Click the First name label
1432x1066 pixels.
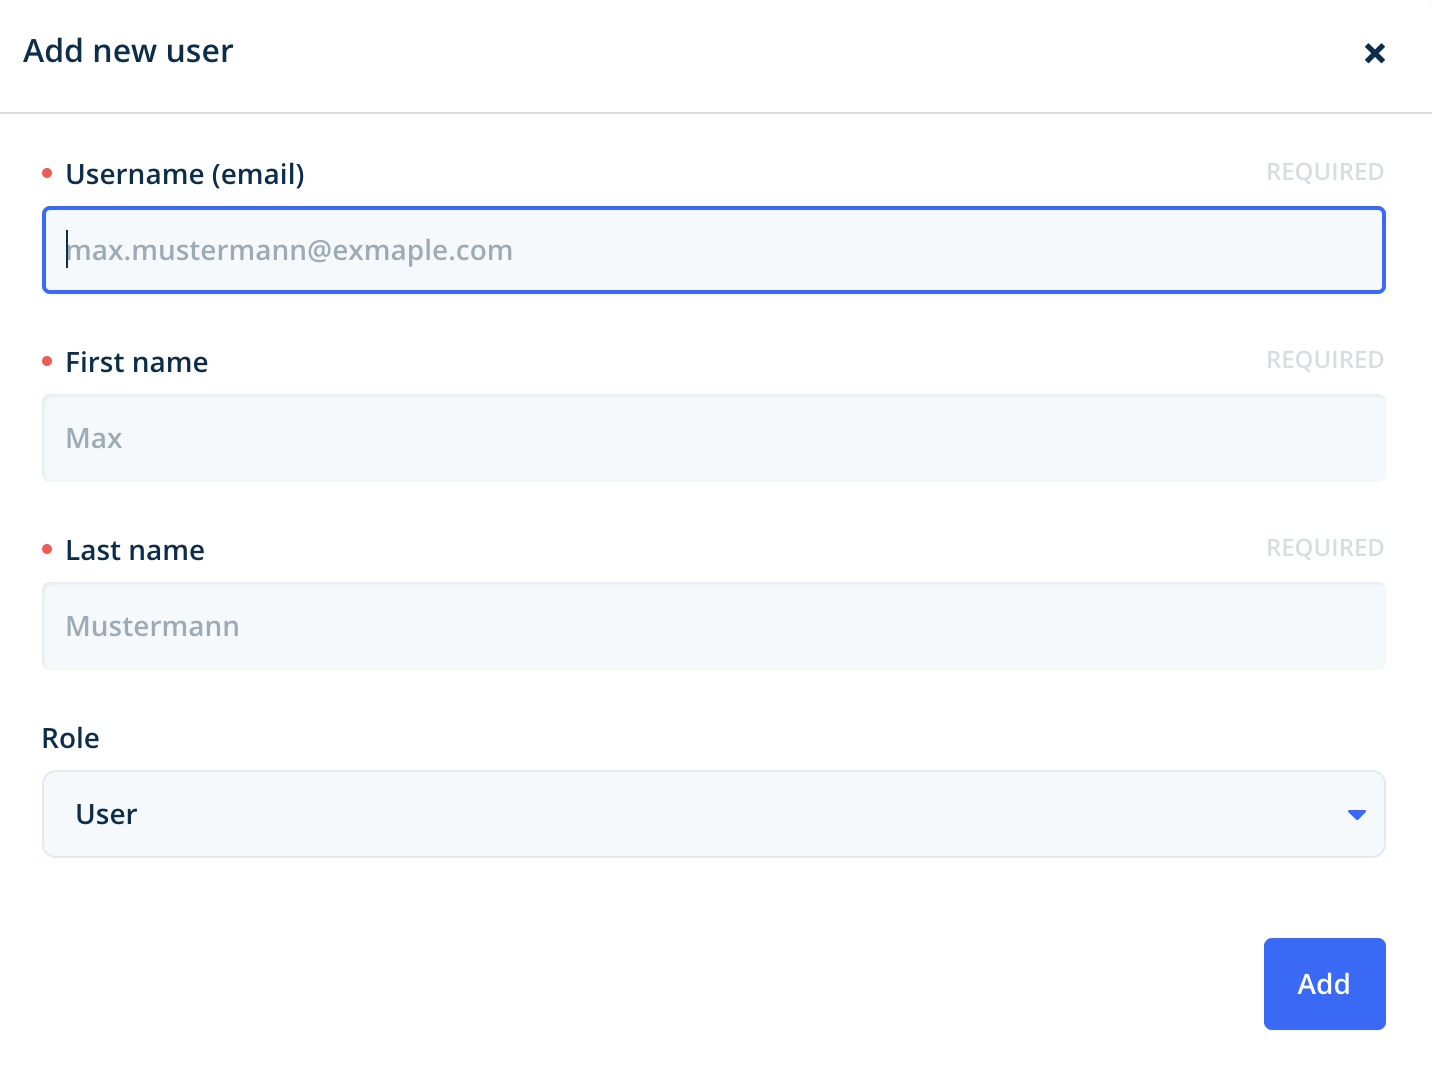[x=137, y=362]
